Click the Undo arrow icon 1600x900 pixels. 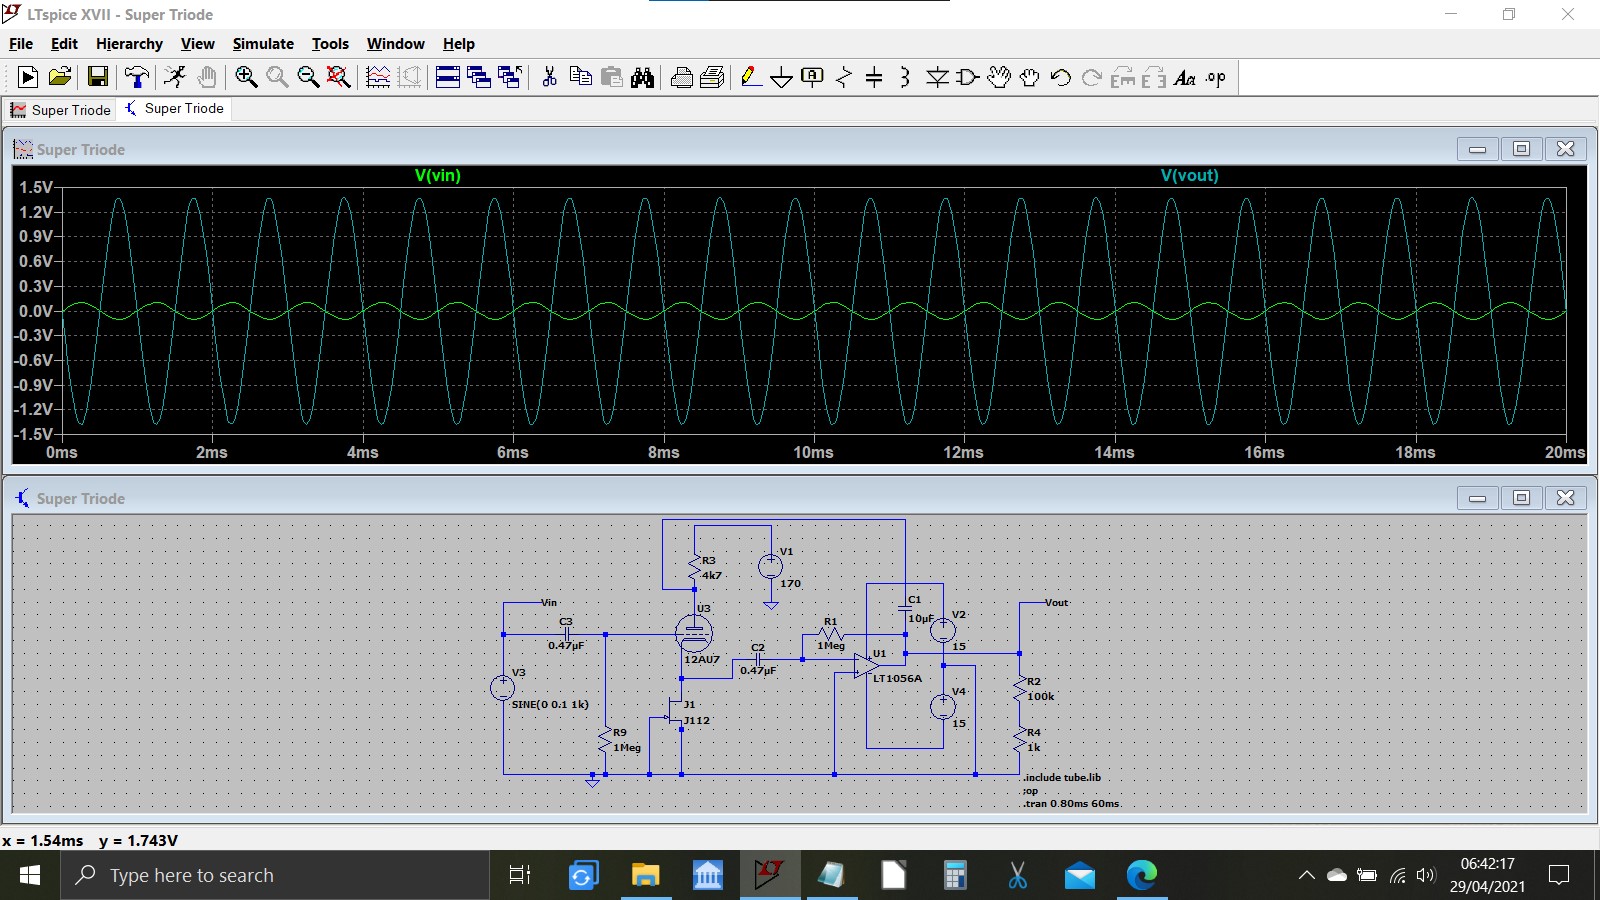(1061, 77)
